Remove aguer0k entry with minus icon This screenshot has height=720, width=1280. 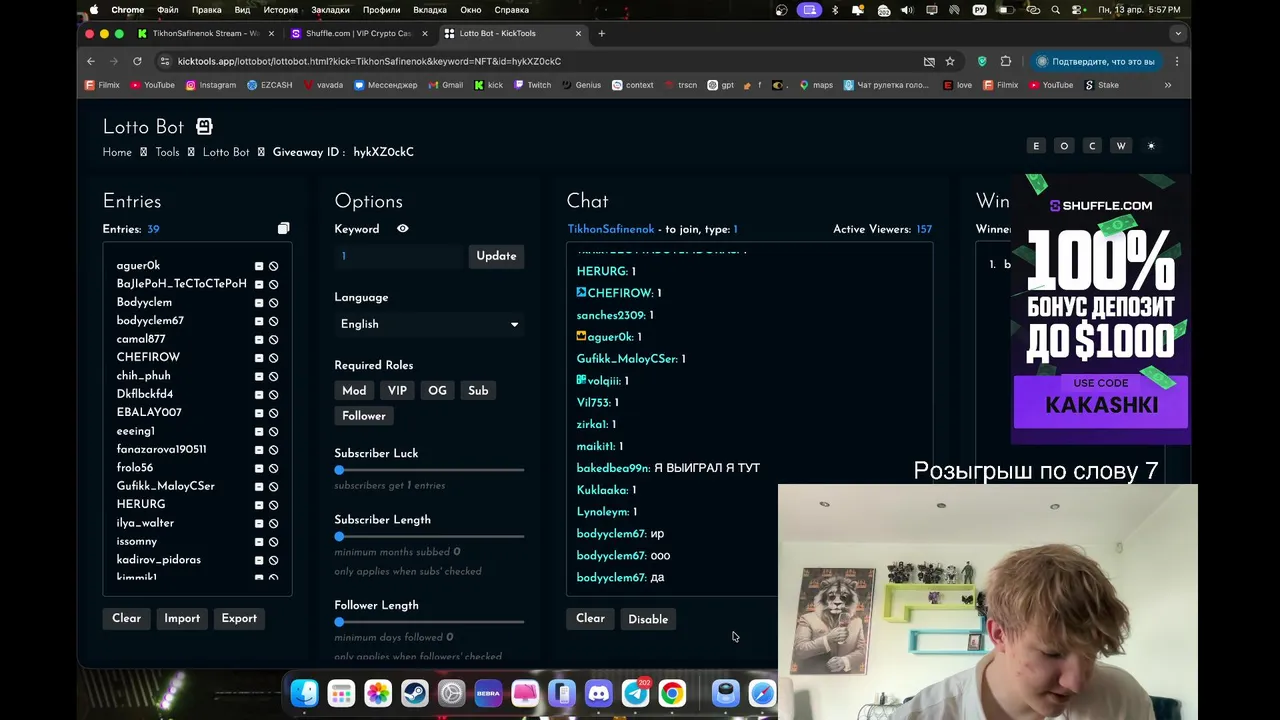(x=259, y=266)
